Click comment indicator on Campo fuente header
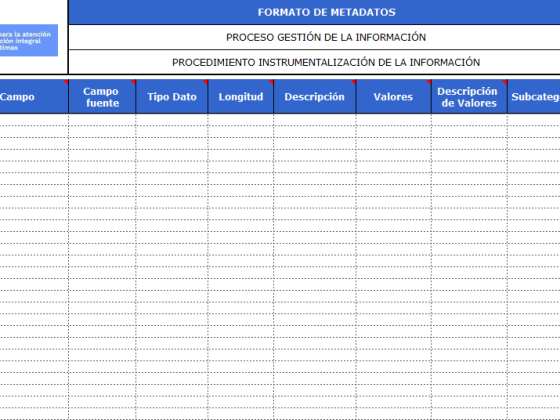This screenshot has width=560, height=420. (134, 82)
